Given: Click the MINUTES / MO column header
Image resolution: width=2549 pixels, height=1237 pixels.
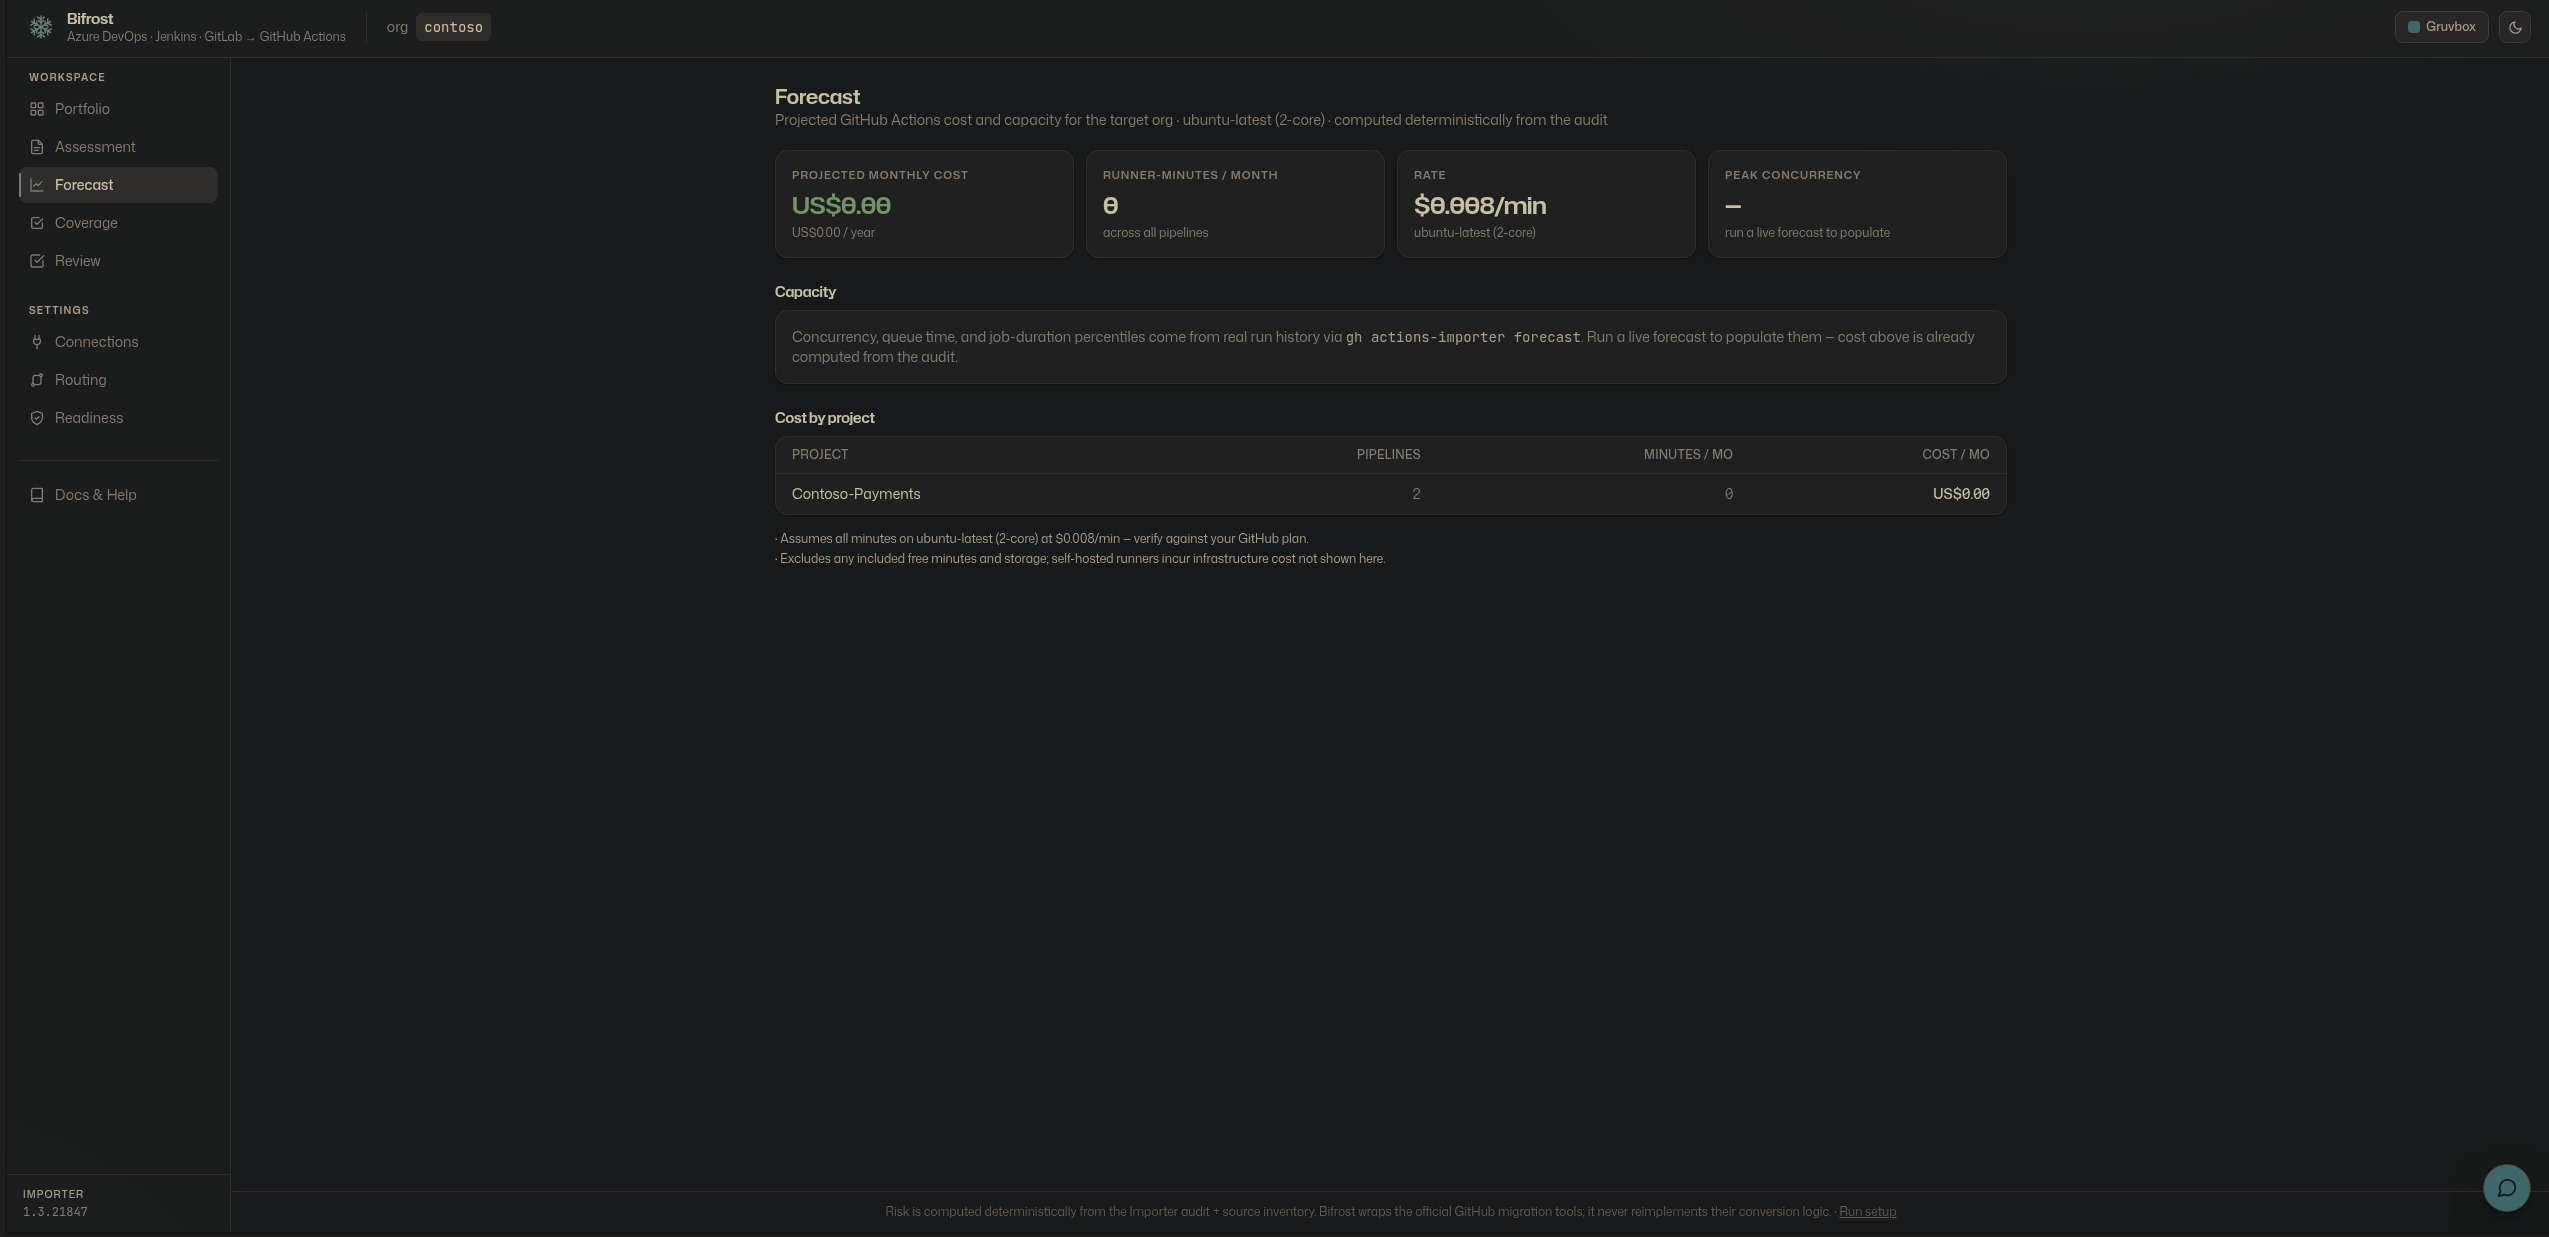Looking at the screenshot, I should click(x=1688, y=455).
